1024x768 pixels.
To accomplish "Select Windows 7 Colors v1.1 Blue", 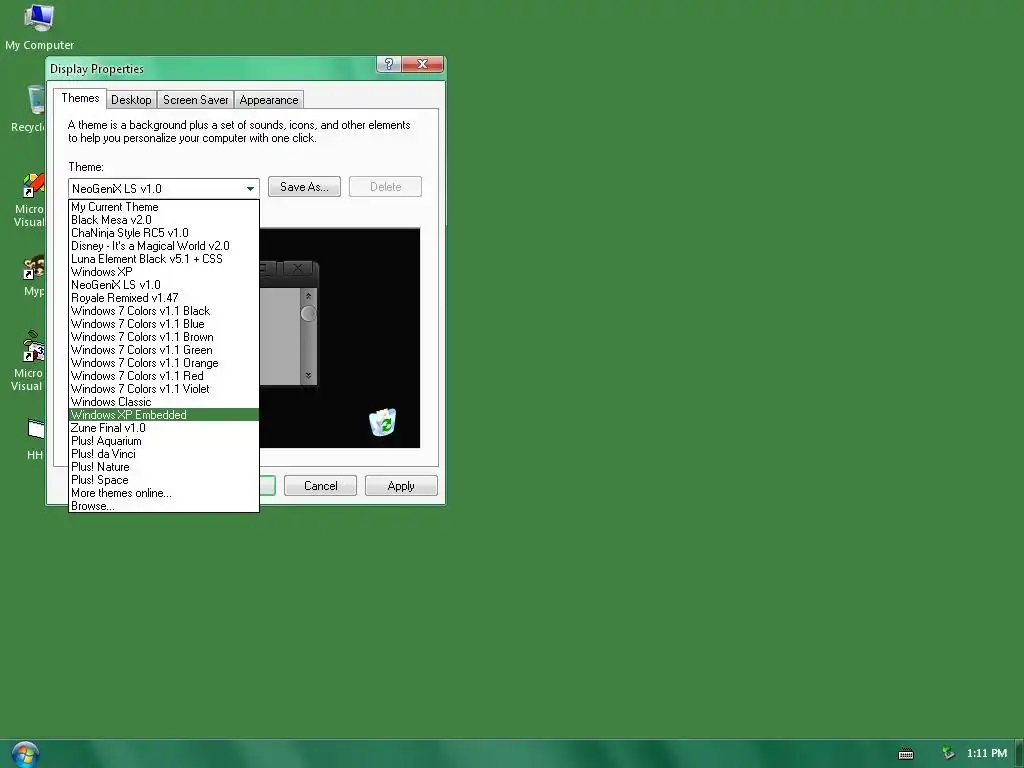I will click(164, 324).
